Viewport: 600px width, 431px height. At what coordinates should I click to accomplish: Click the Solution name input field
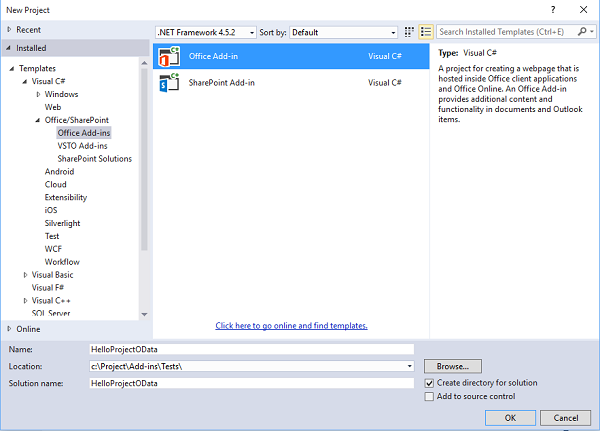pos(252,383)
